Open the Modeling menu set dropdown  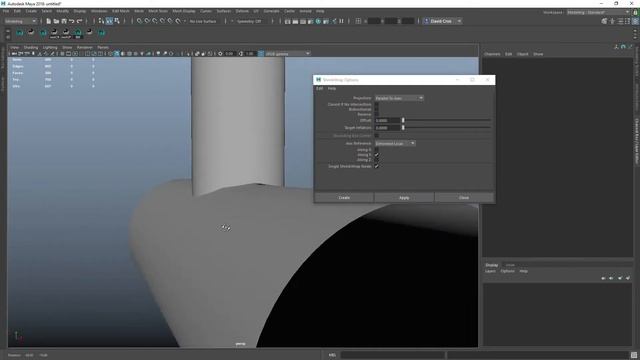pyautogui.click(x=20, y=21)
